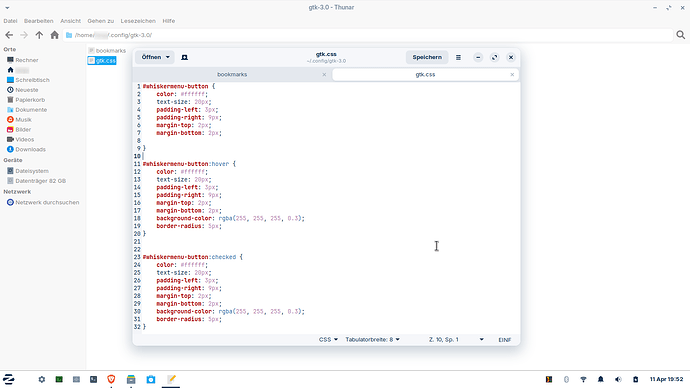Go forward using Thunar's forward arrow

pyautogui.click(x=24, y=35)
